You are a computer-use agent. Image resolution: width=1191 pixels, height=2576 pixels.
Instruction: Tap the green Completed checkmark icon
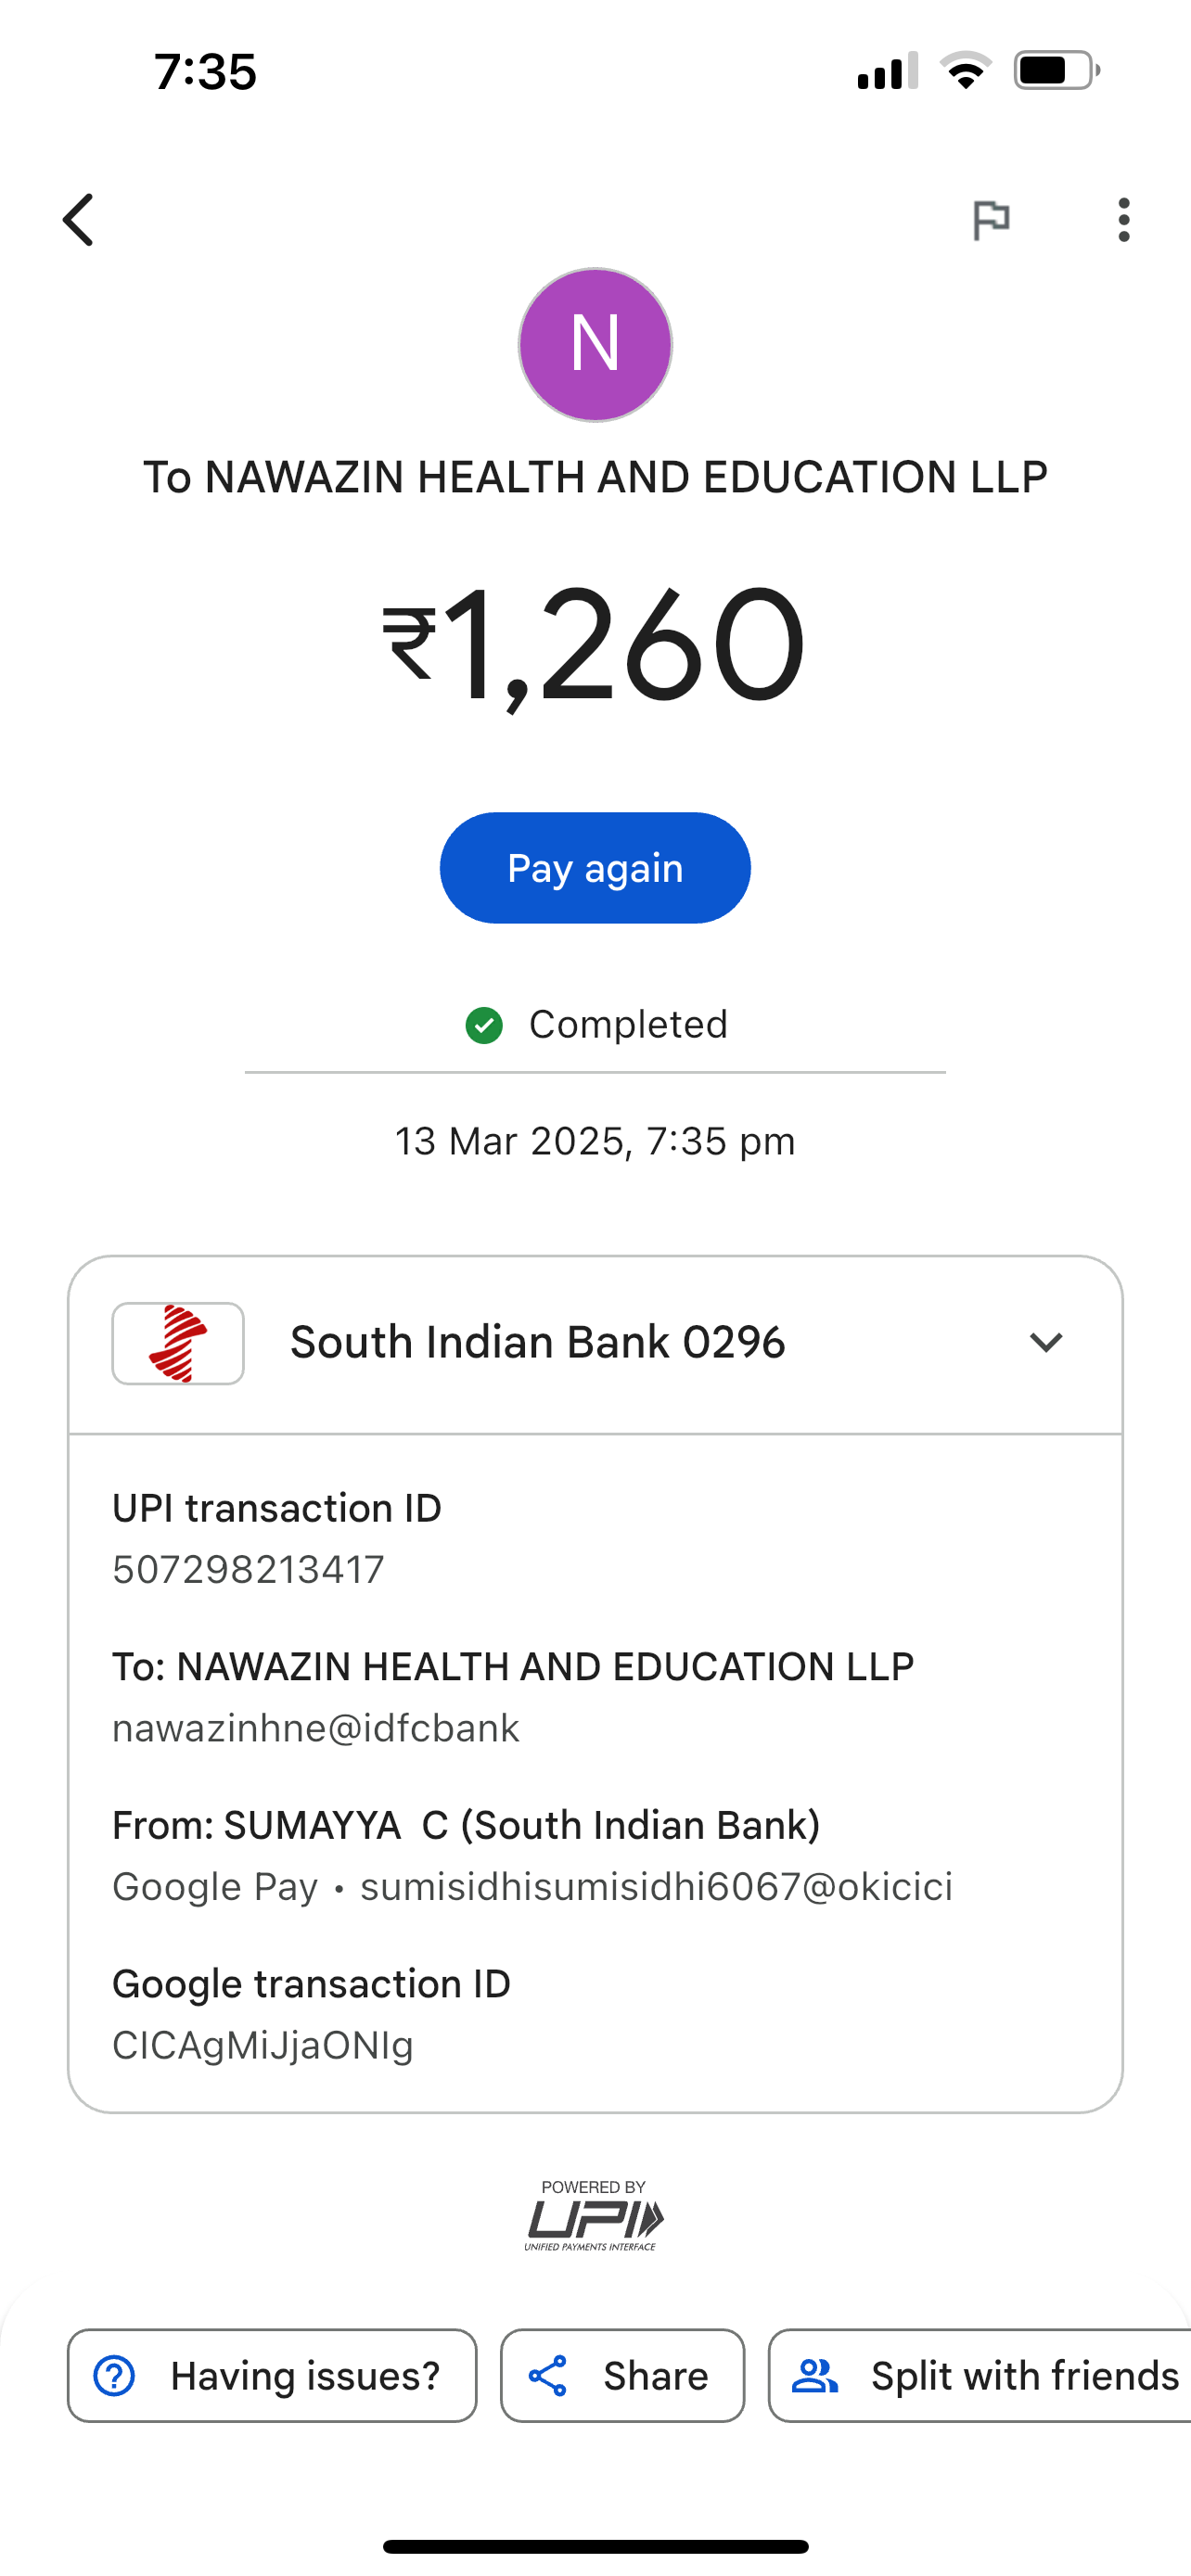click(x=484, y=1025)
